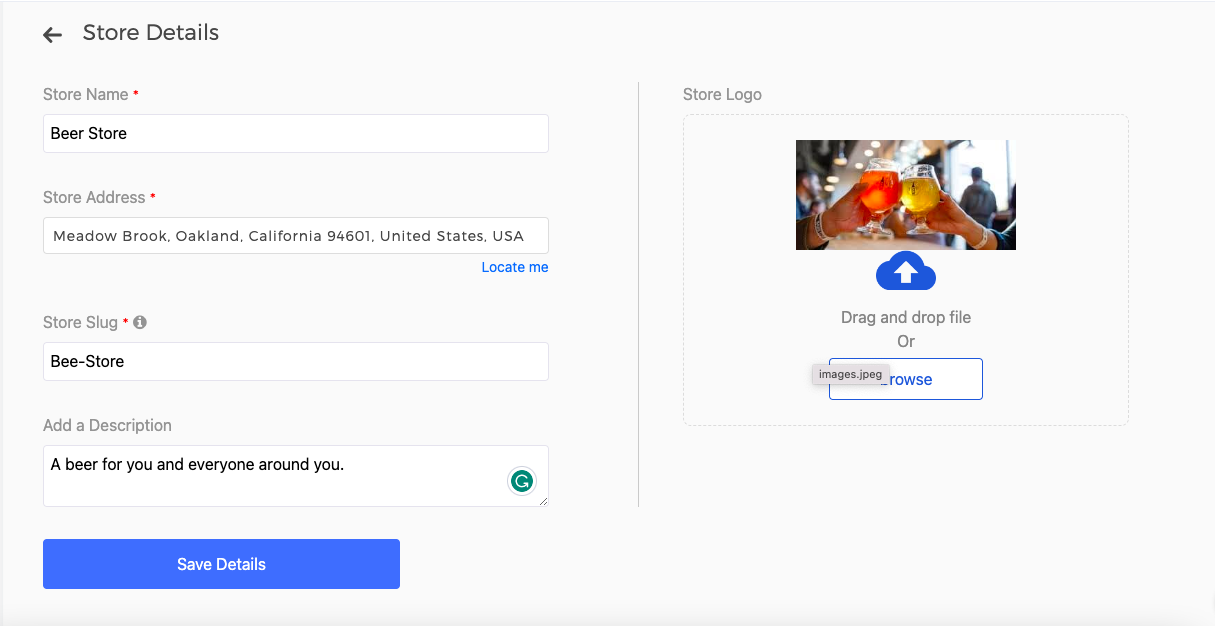Click the Grammarly icon in description
1215x626 pixels.
coord(521,481)
